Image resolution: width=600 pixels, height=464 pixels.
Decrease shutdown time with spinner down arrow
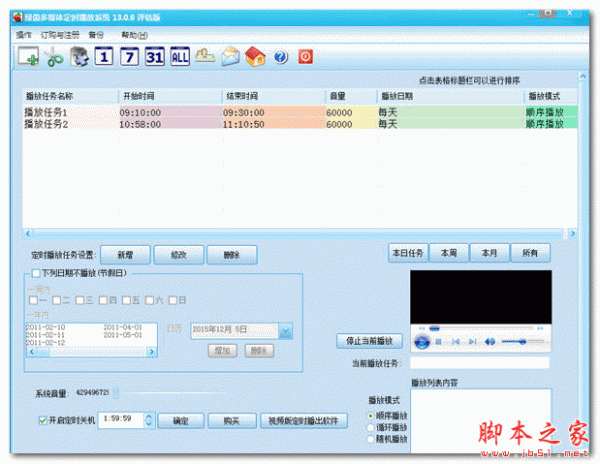[149, 424]
